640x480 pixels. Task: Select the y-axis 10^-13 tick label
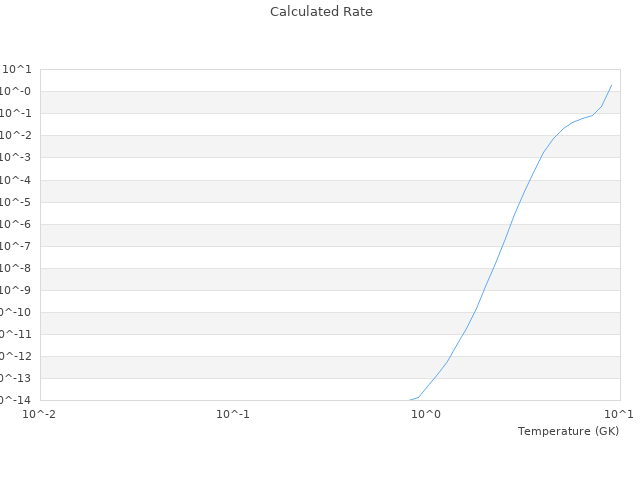tap(16, 378)
